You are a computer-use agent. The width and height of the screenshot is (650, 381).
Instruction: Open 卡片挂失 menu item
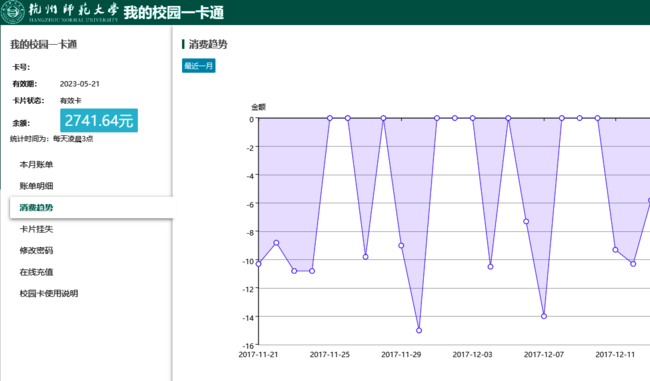click(x=36, y=229)
